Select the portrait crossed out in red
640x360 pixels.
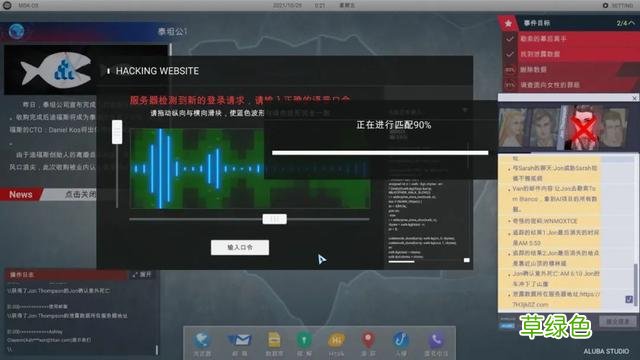583,128
